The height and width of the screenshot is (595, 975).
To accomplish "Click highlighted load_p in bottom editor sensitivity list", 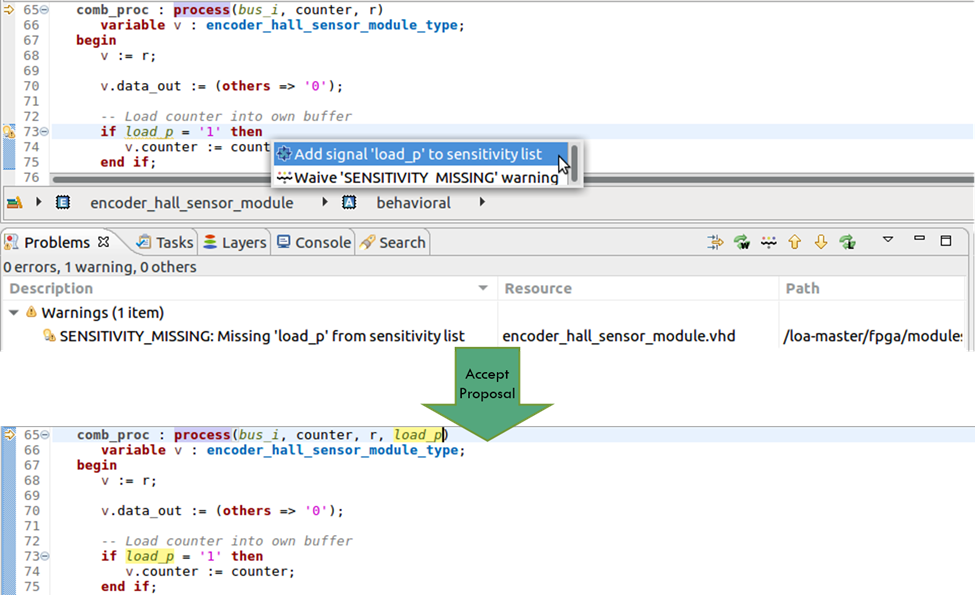I will [x=418, y=435].
